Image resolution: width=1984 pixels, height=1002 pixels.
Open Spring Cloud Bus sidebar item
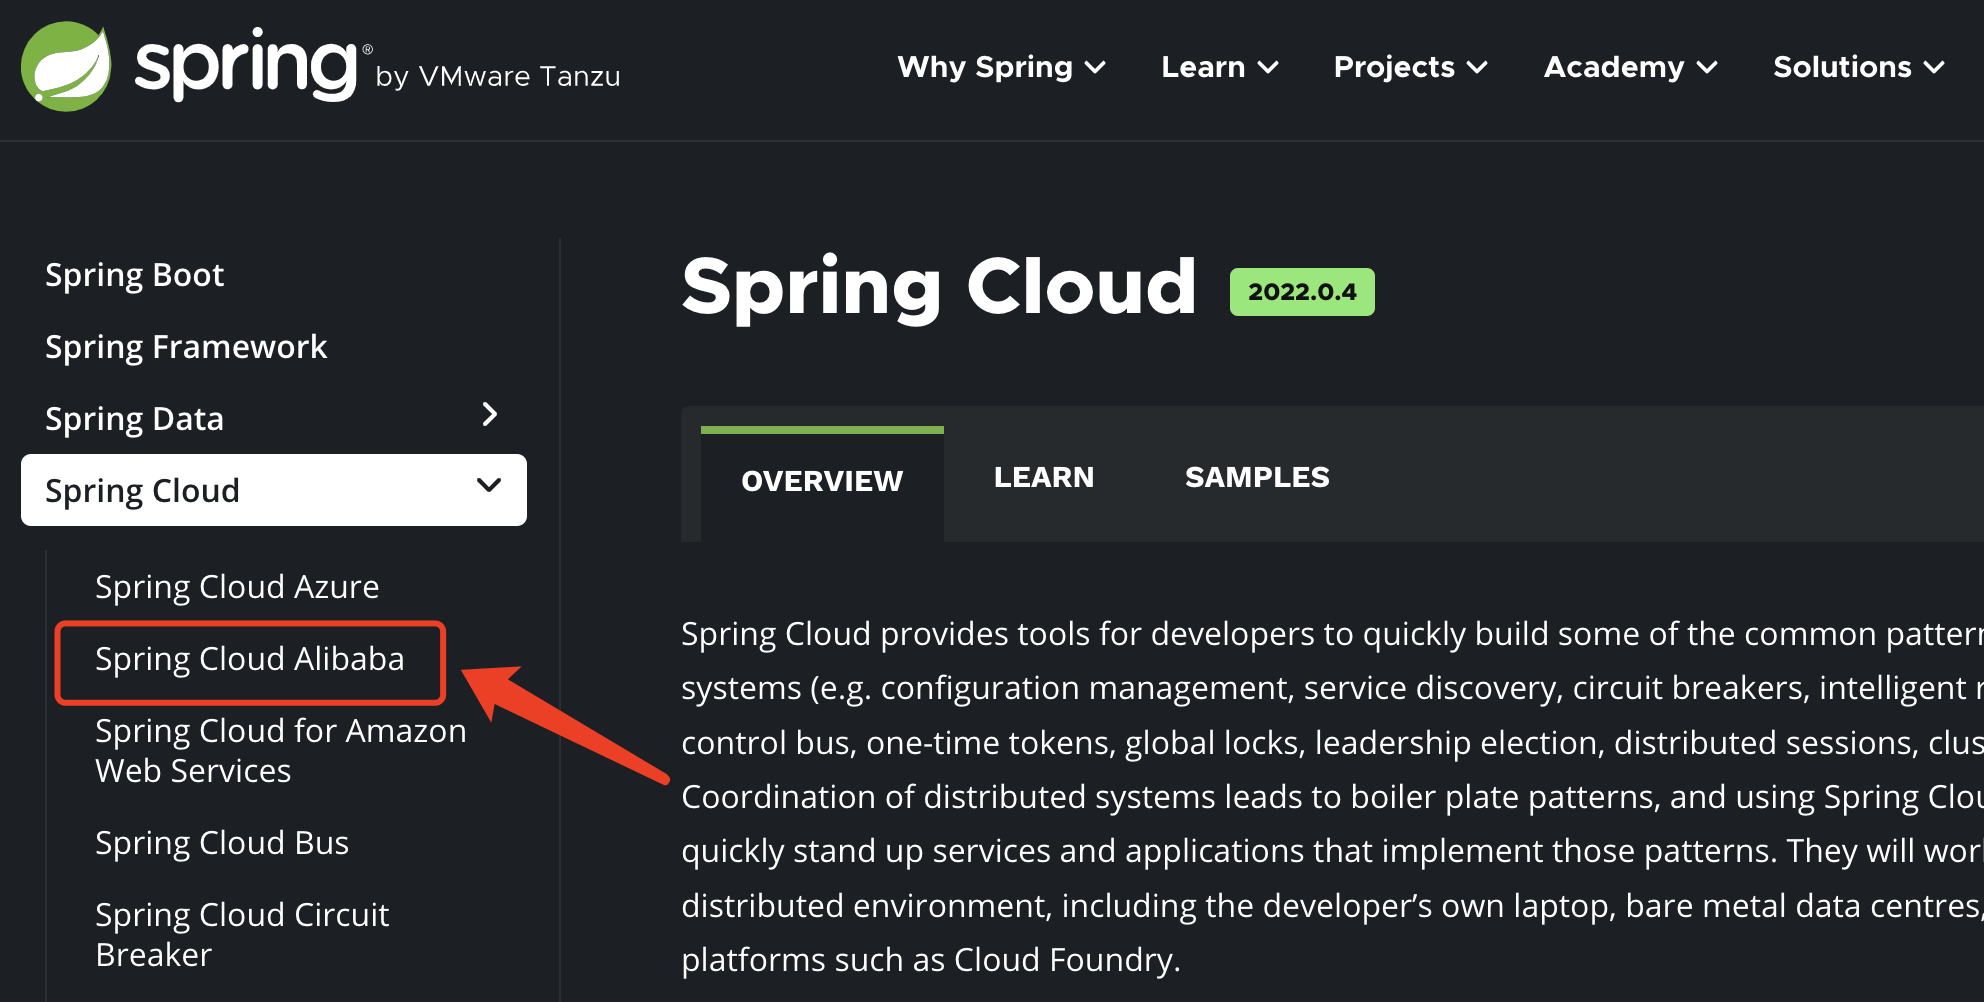(x=222, y=843)
